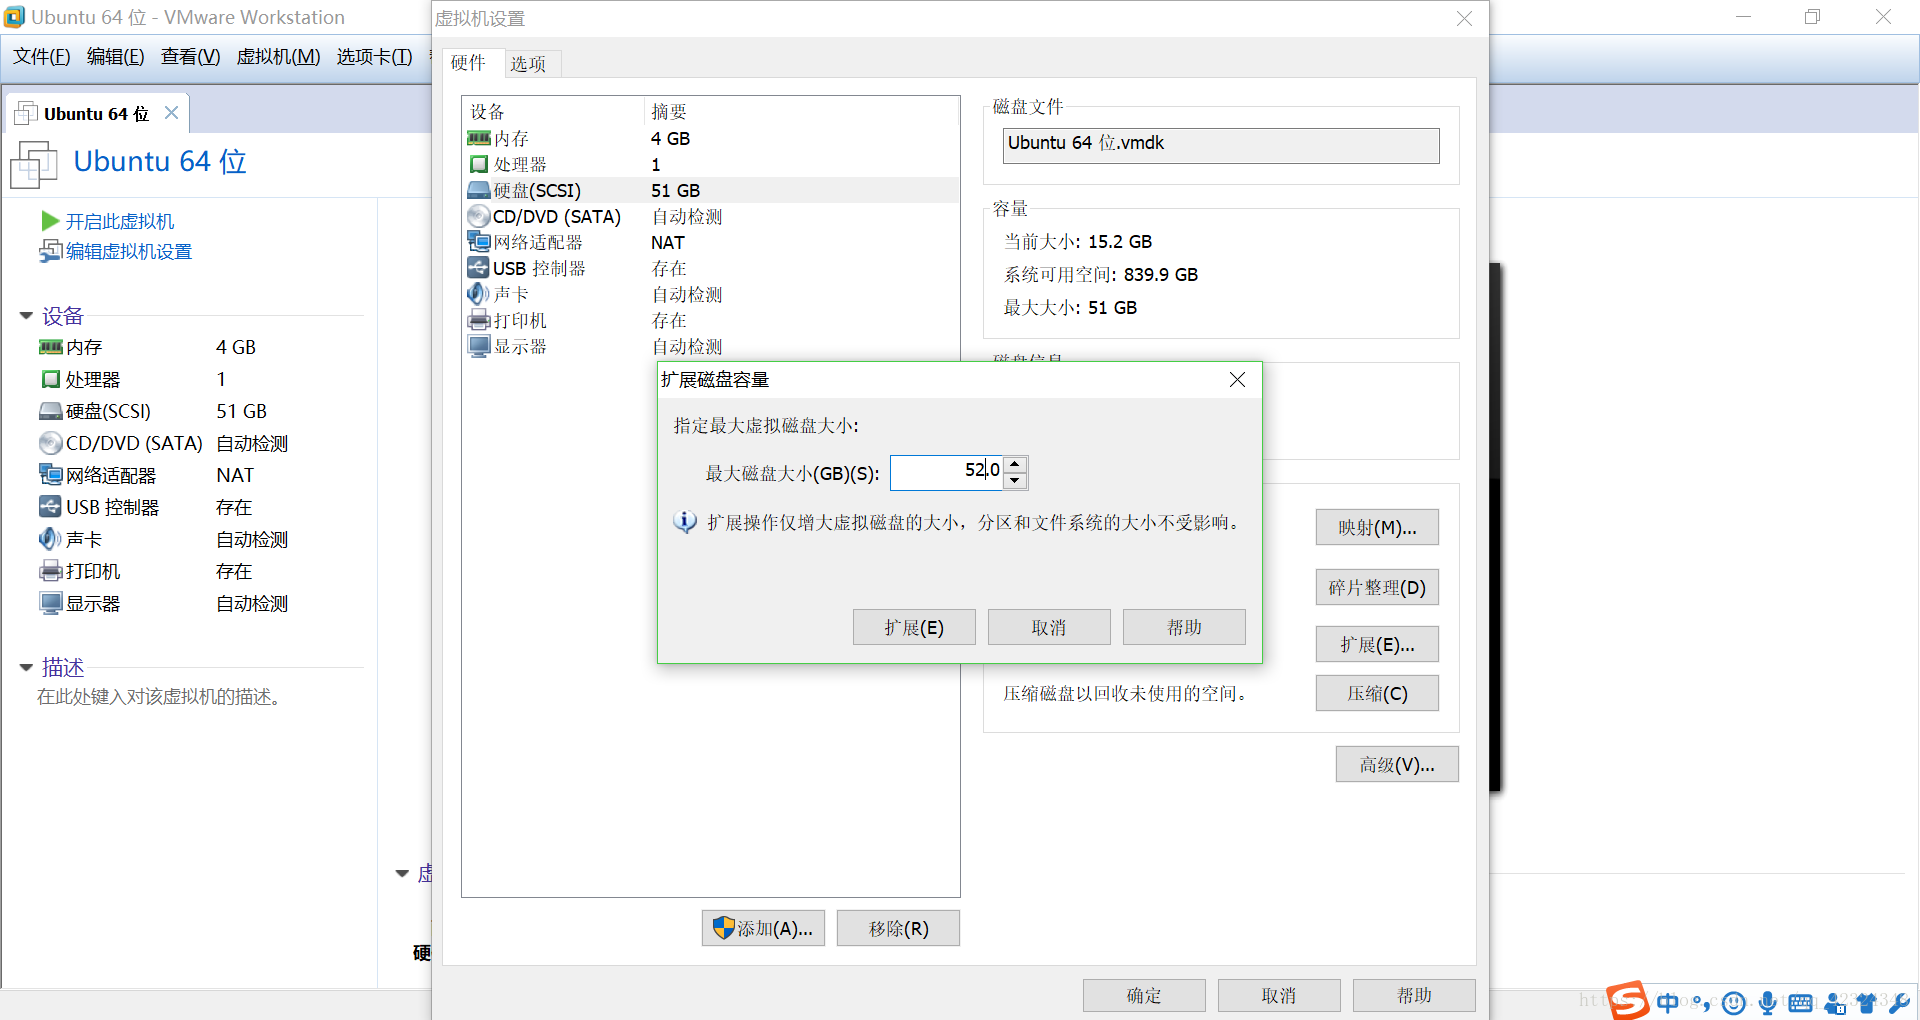
Task: Click the edit VM settings icon in sidebar
Action: [51, 252]
